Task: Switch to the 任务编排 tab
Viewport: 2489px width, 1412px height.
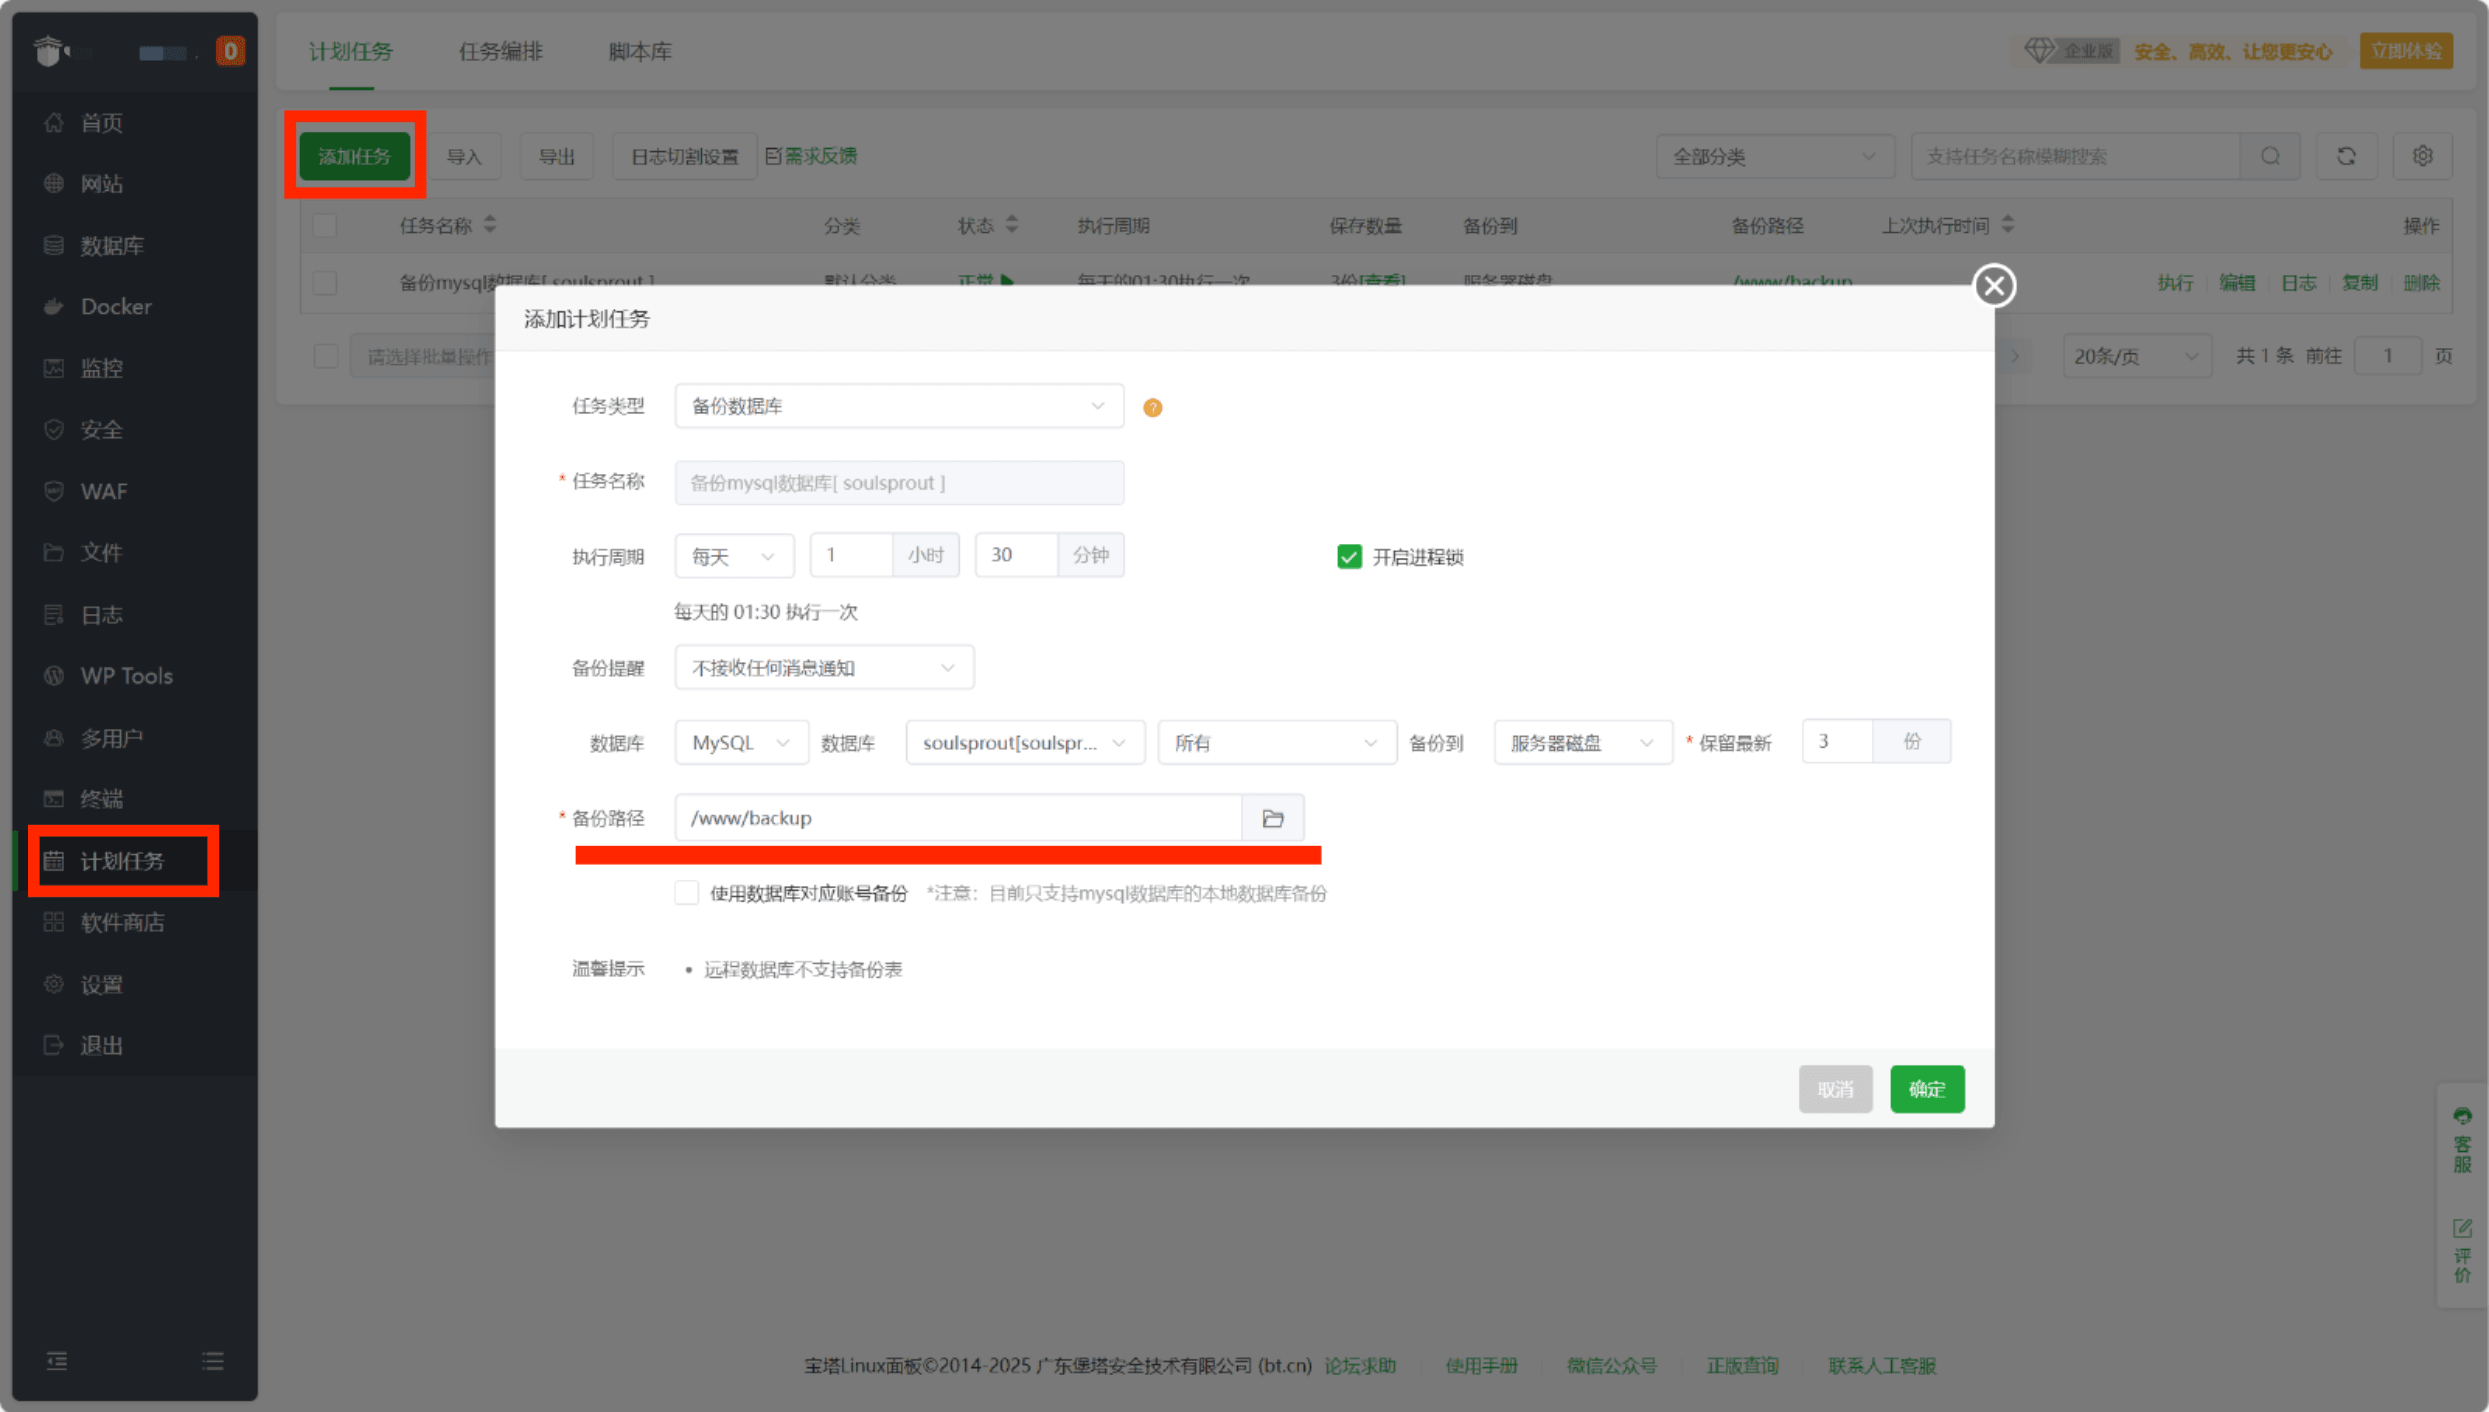Action: [500, 51]
